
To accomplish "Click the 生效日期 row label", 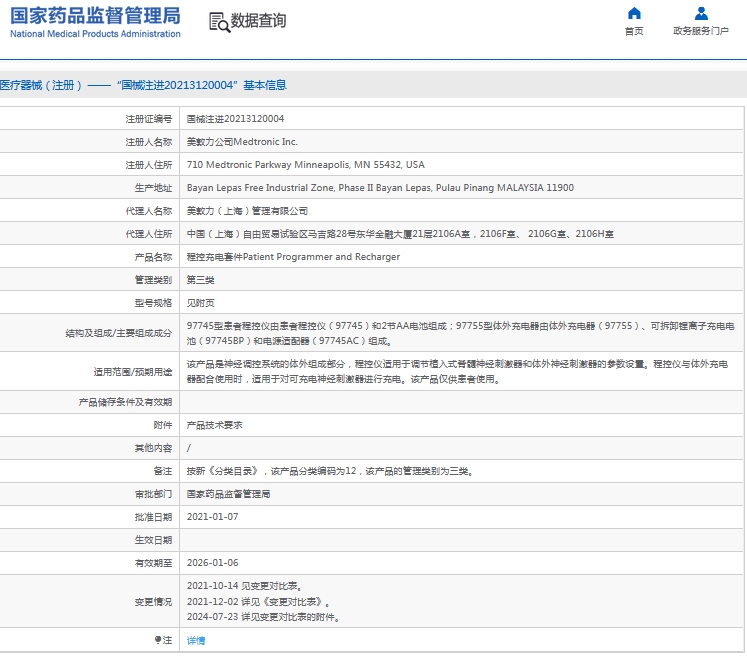I will pos(153,540).
